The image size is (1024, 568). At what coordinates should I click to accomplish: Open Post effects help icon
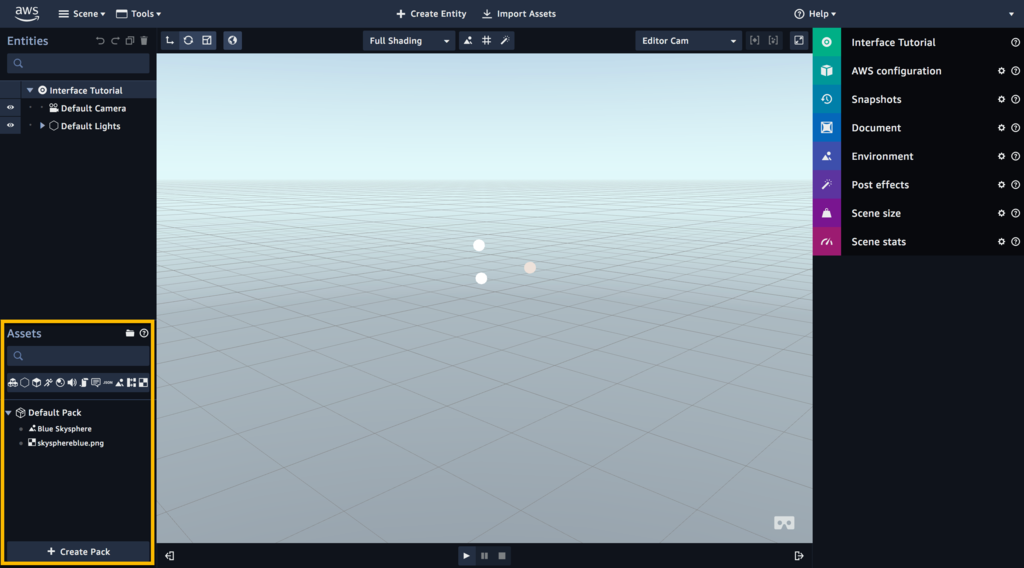click(x=1016, y=185)
